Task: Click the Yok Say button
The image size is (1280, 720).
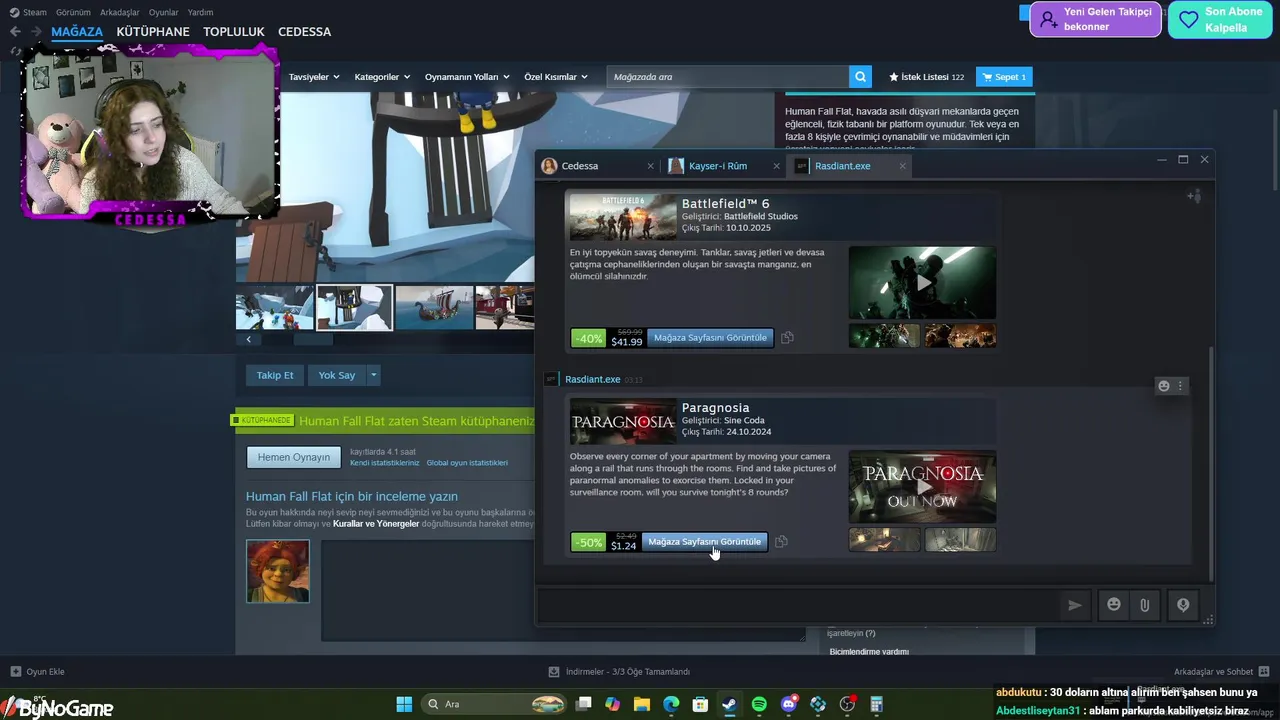Action: [337, 375]
